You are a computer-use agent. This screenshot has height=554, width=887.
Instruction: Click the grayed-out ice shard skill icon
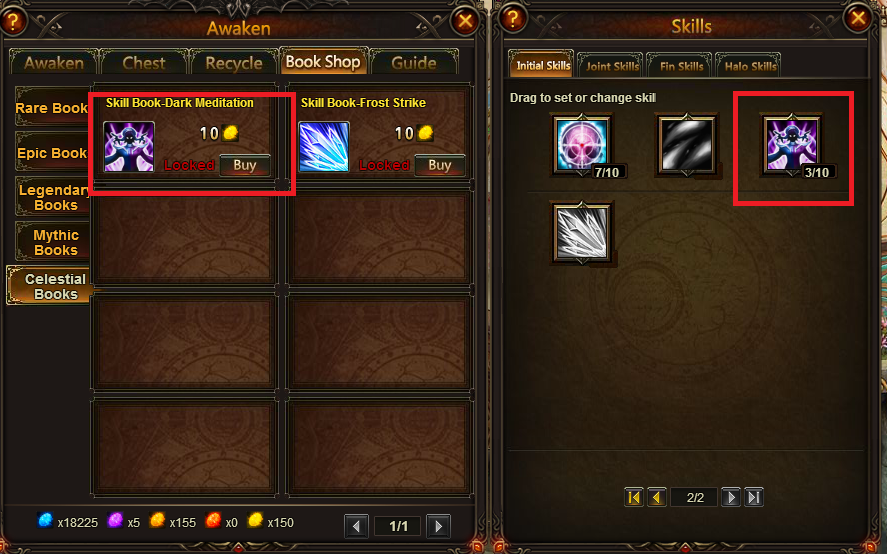582,233
